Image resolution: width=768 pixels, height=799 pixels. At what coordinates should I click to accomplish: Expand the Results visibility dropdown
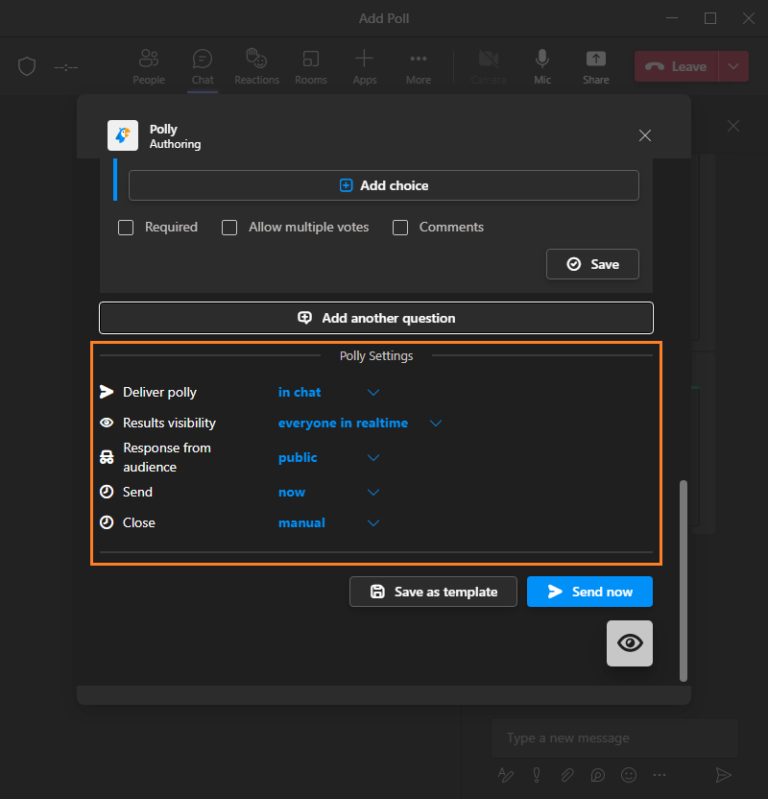[x=436, y=423]
